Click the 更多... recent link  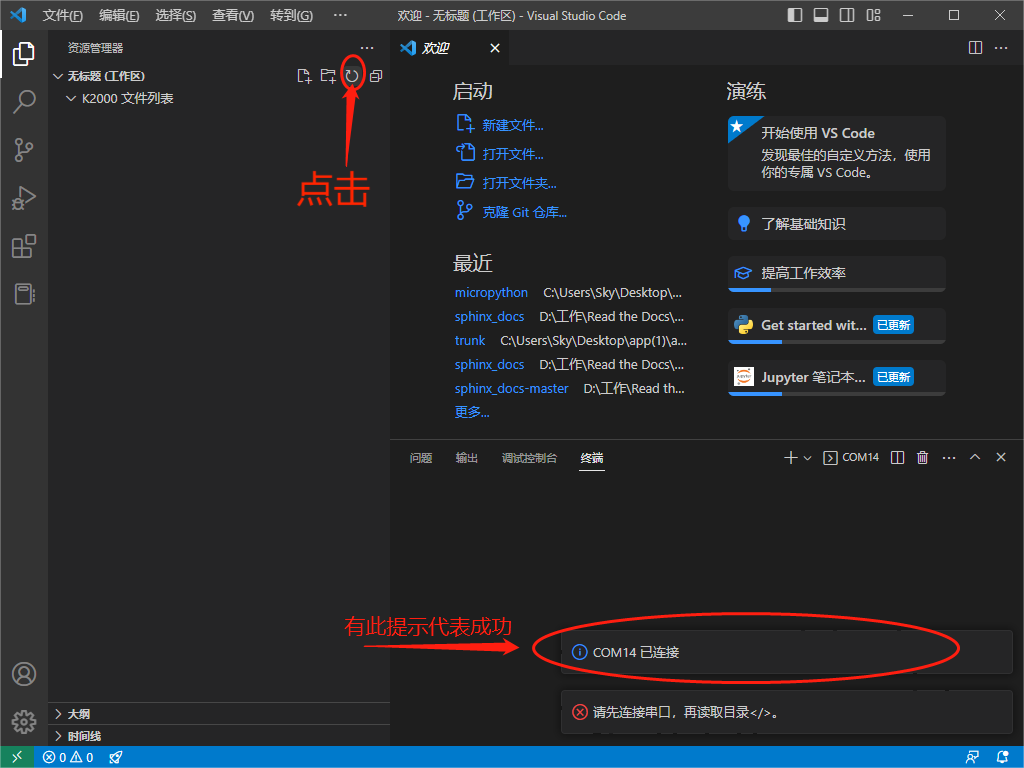click(472, 412)
